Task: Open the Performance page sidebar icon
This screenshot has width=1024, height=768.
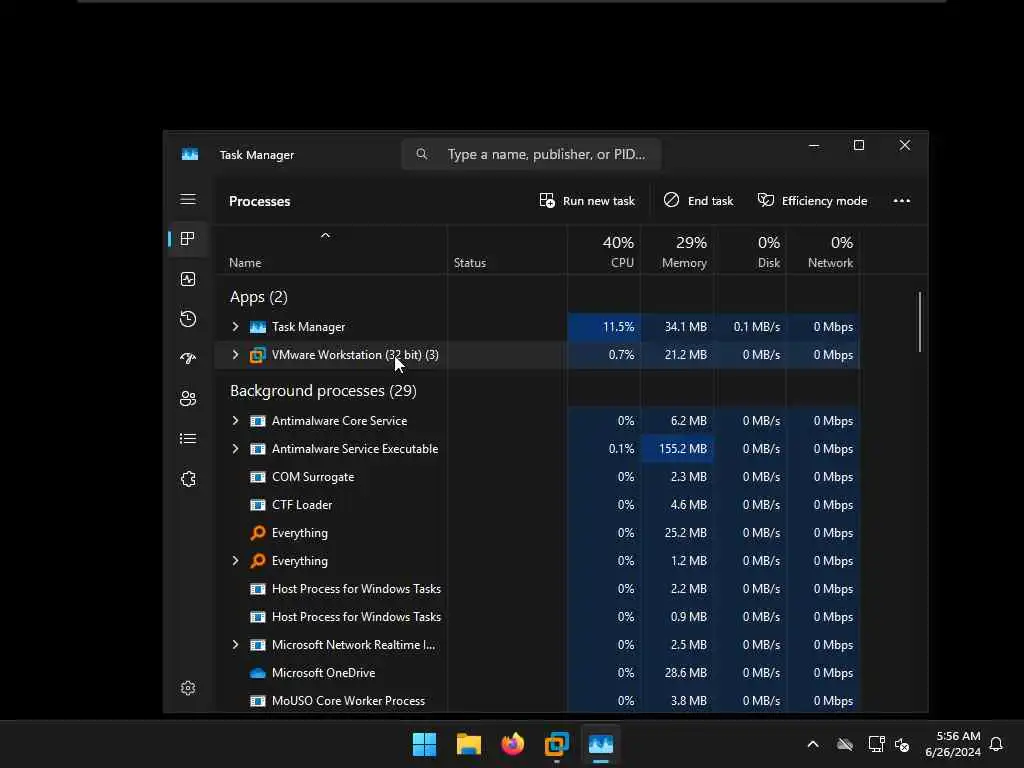Action: click(188, 280)
